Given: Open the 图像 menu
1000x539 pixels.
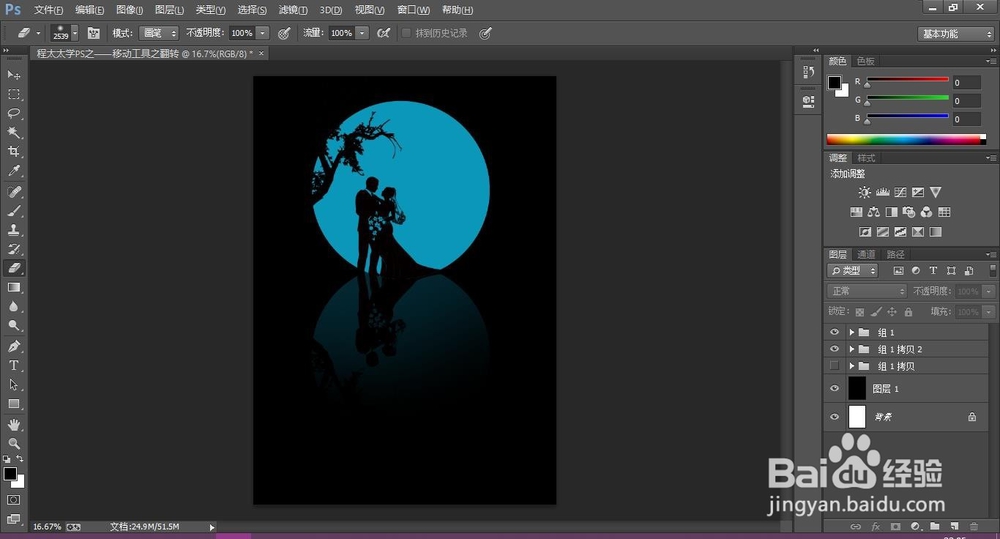Looking at the screenshot, I should (129, 9).
